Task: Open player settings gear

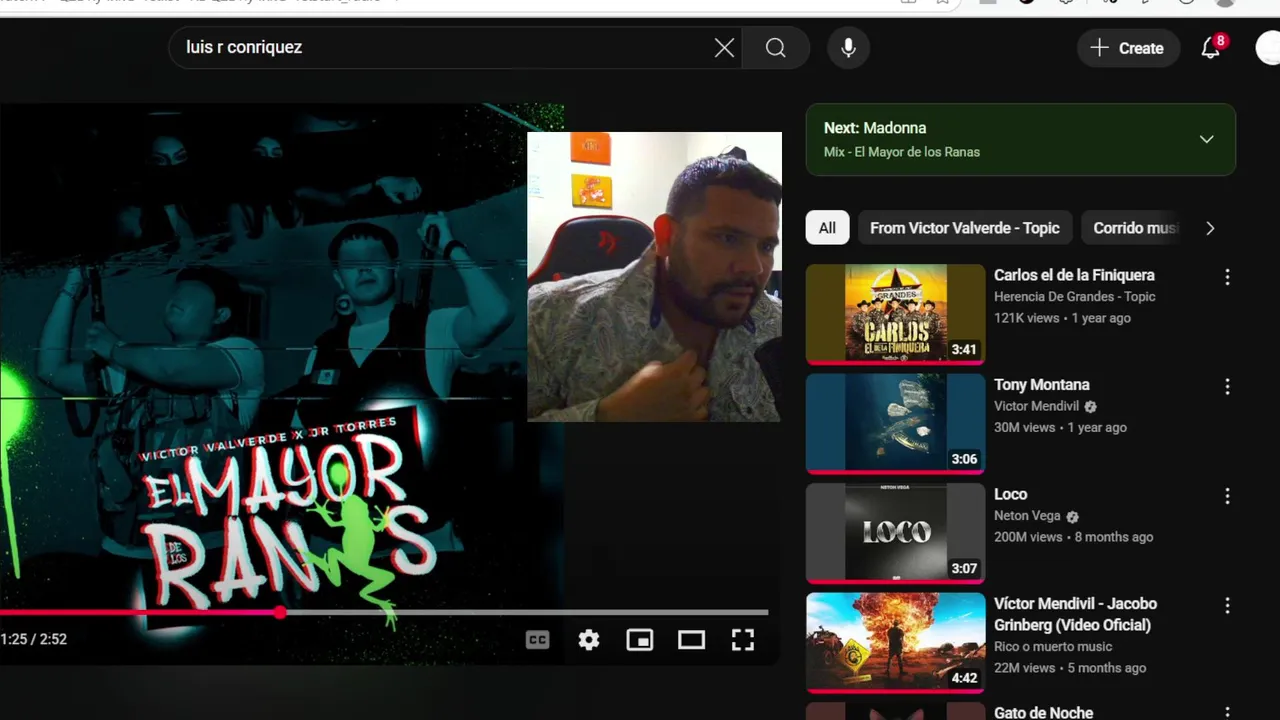Action: pyautogui.click(x=589, y=640)
